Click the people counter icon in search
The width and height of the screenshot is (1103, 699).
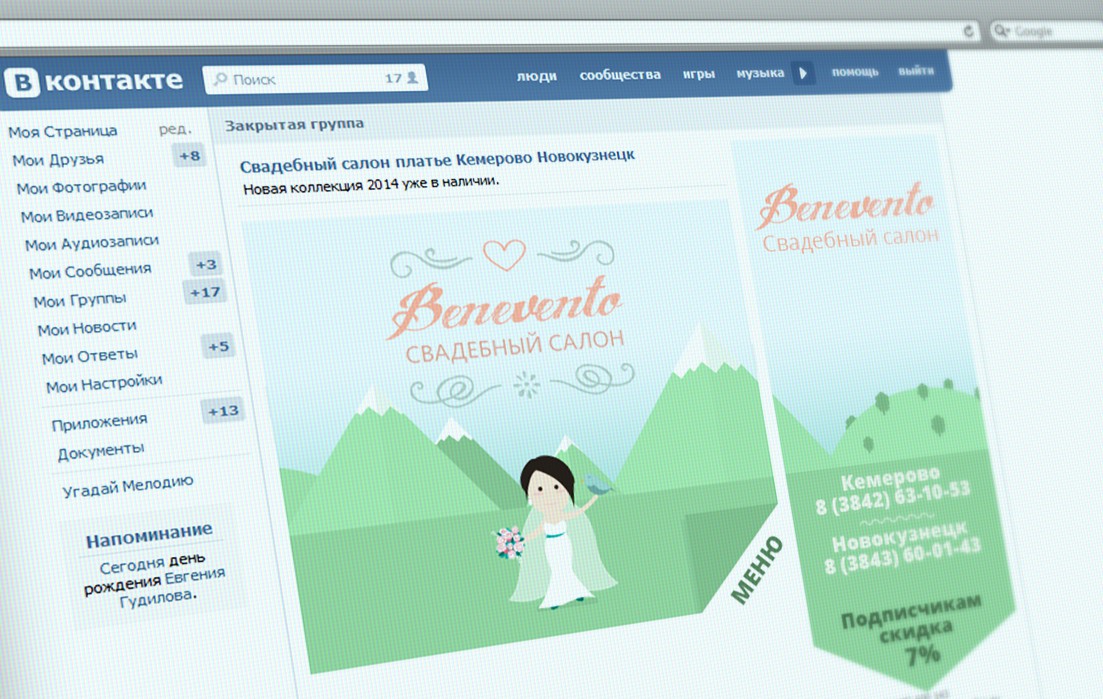tap(412, 77)
